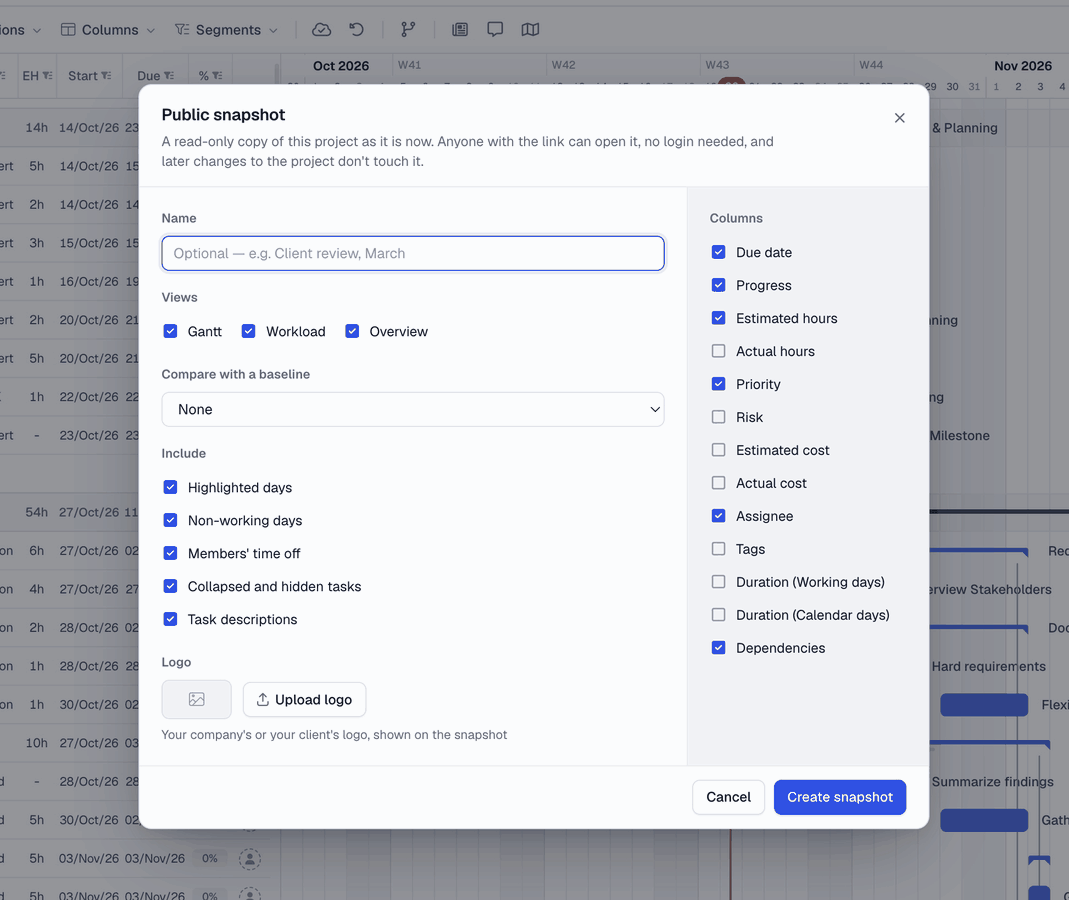Click the Cancel button

click(728, 797)
